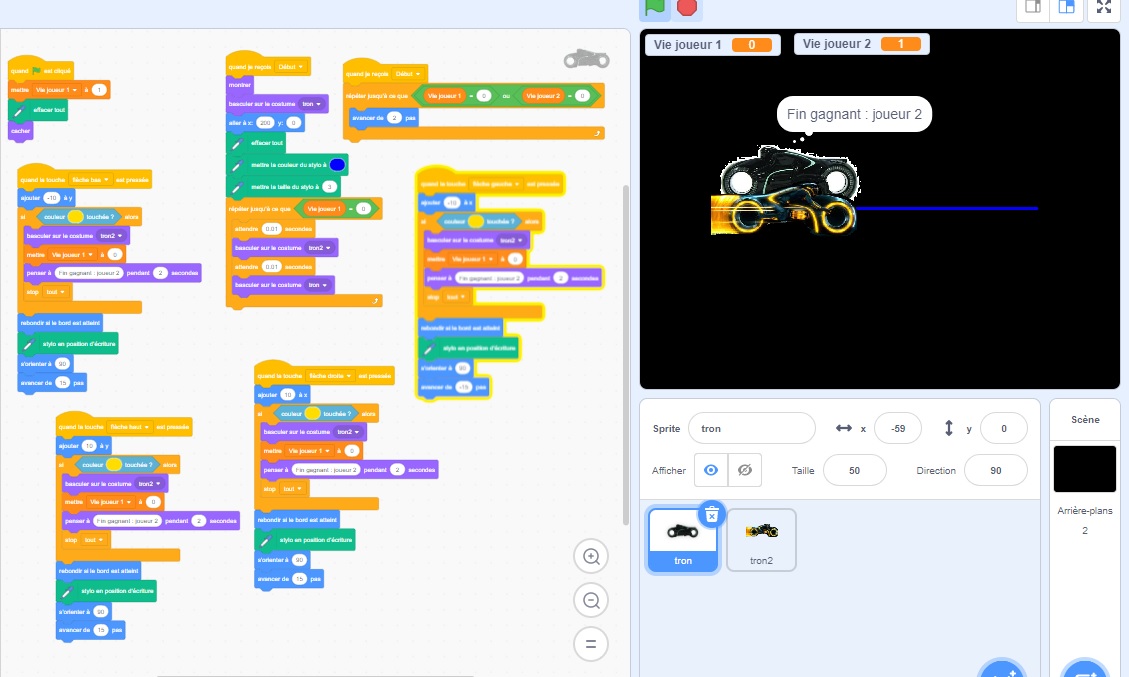
Task: Open the 'flèche bas' key dropdown
Action: [x=90, y=179]
